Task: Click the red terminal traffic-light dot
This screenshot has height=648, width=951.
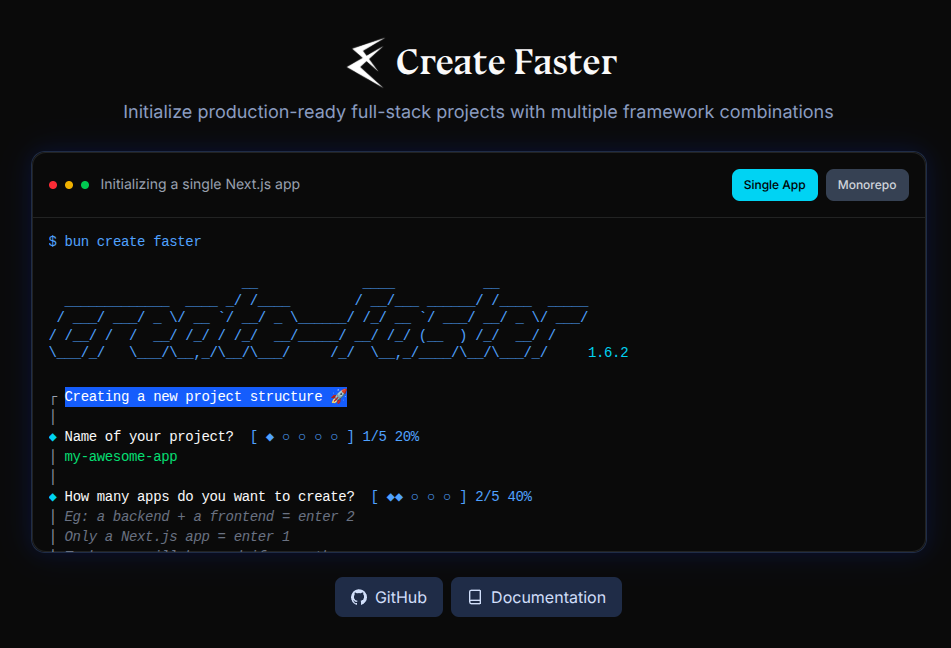Action: [52, 184]
